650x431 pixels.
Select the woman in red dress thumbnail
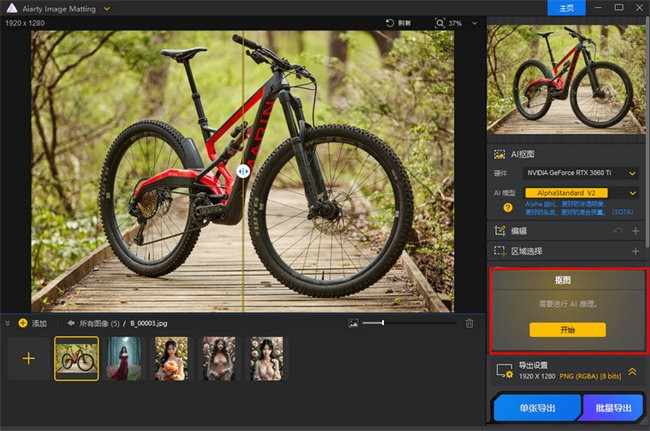click(x=124, y=358)
